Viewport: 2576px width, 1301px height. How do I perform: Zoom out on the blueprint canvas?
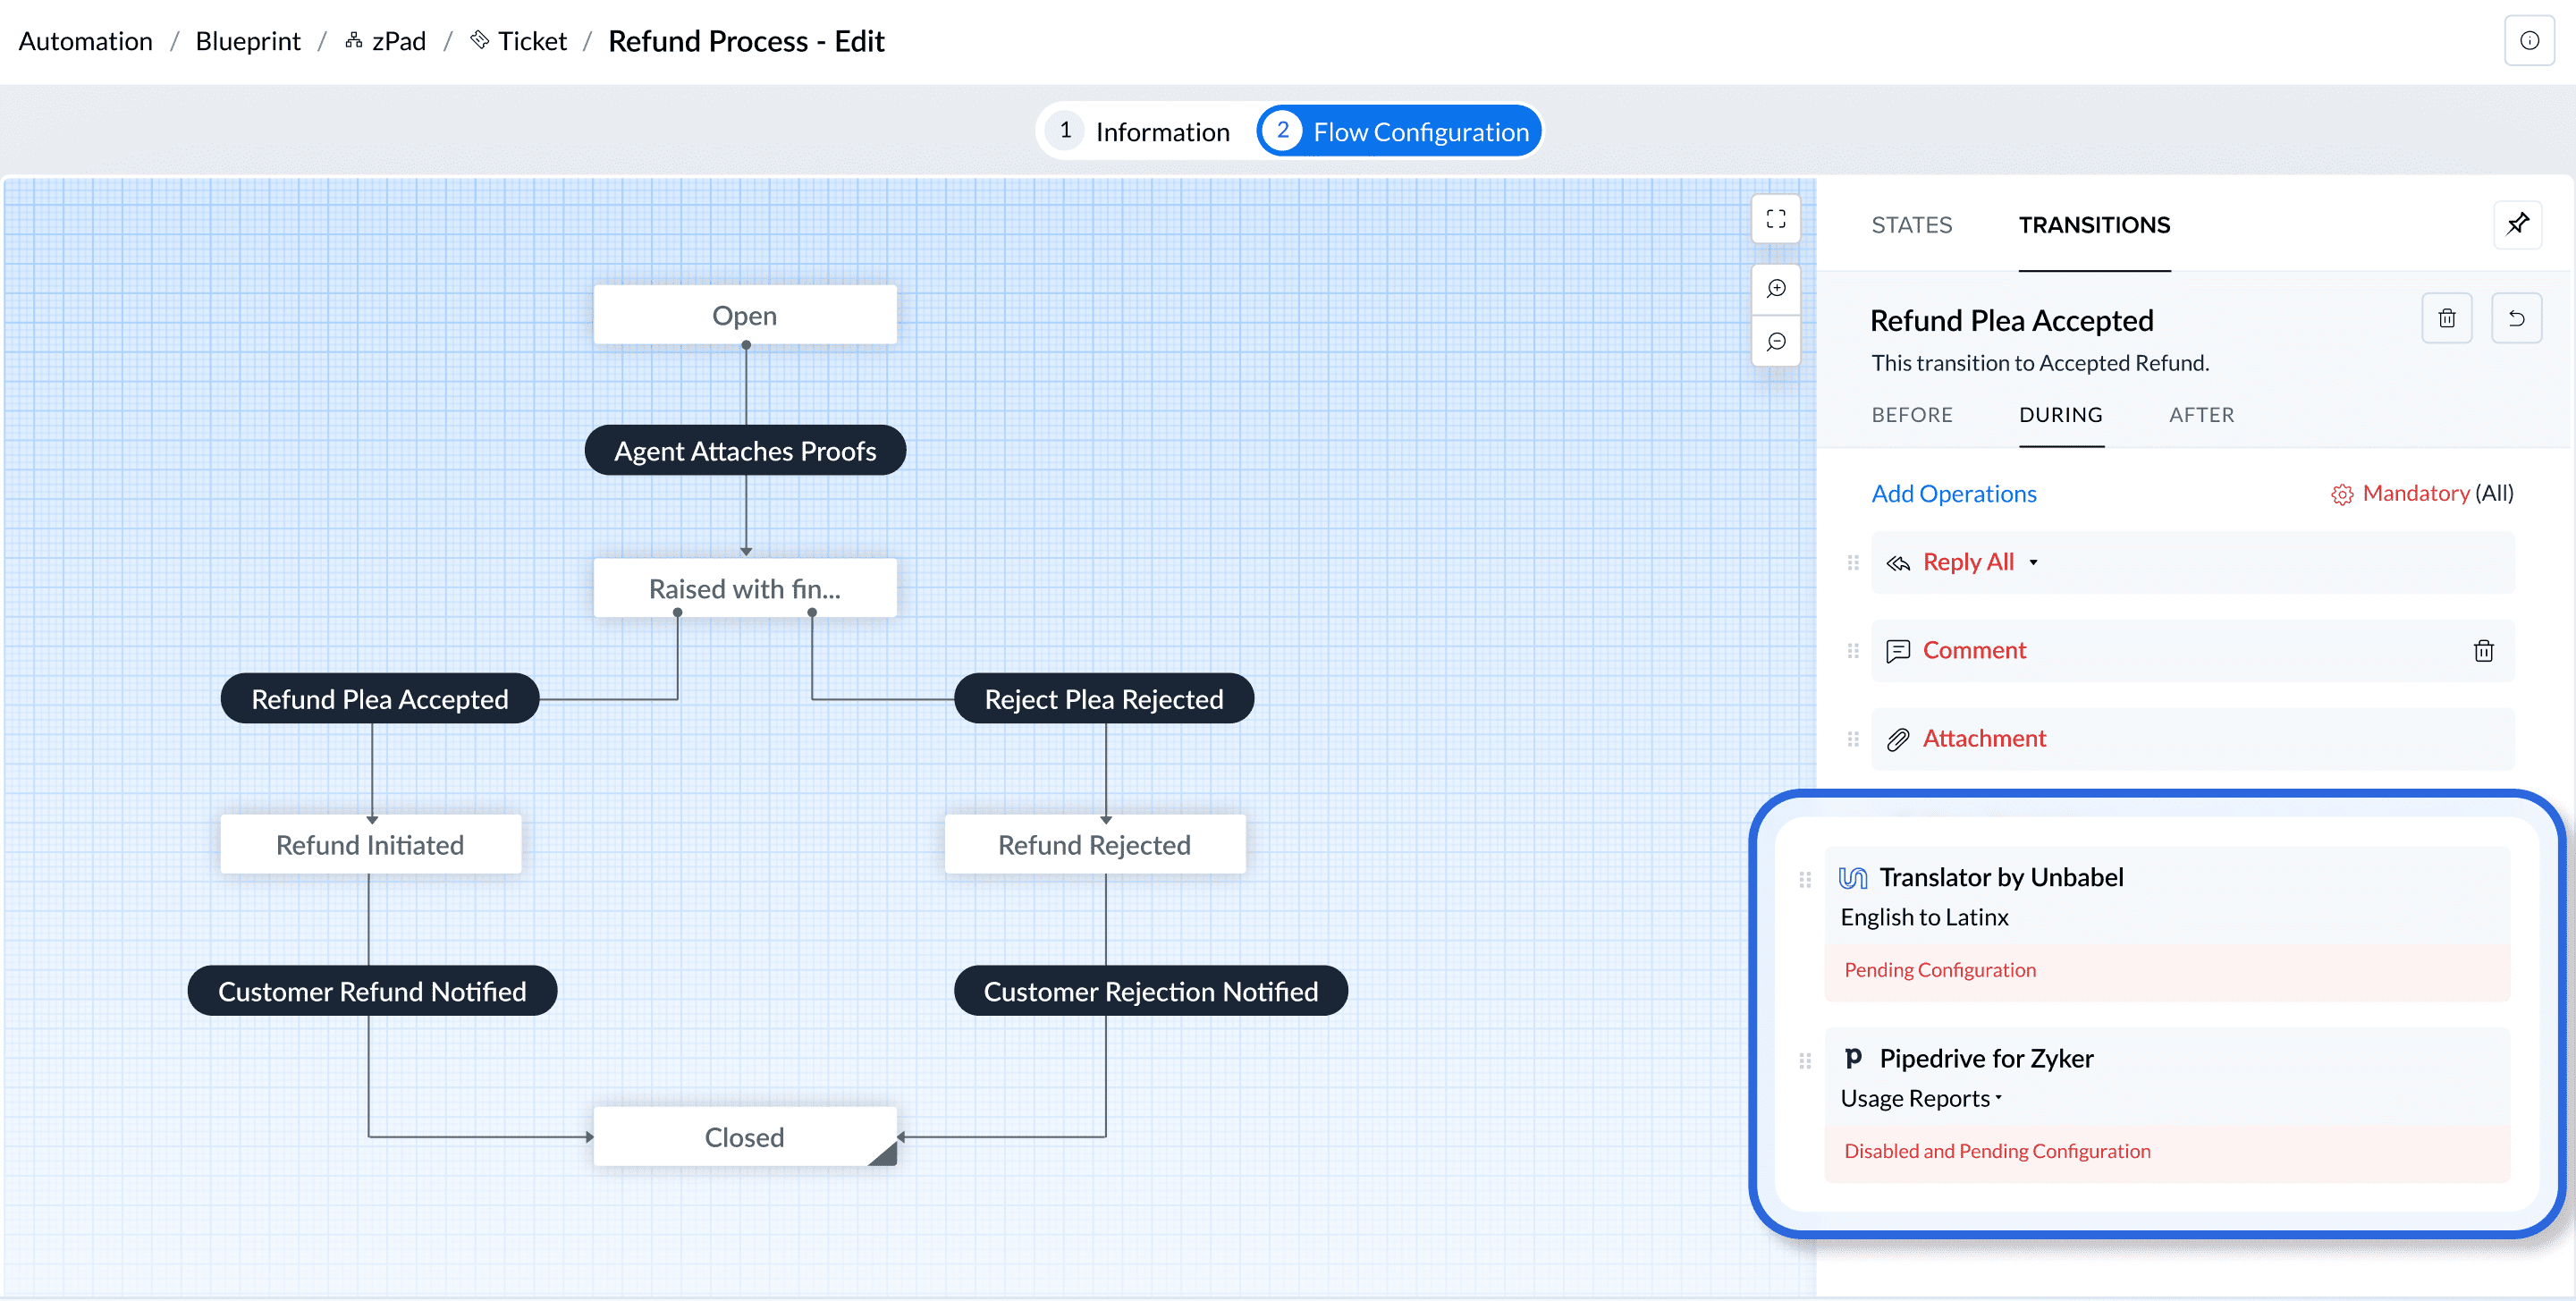pos(1775,342)
